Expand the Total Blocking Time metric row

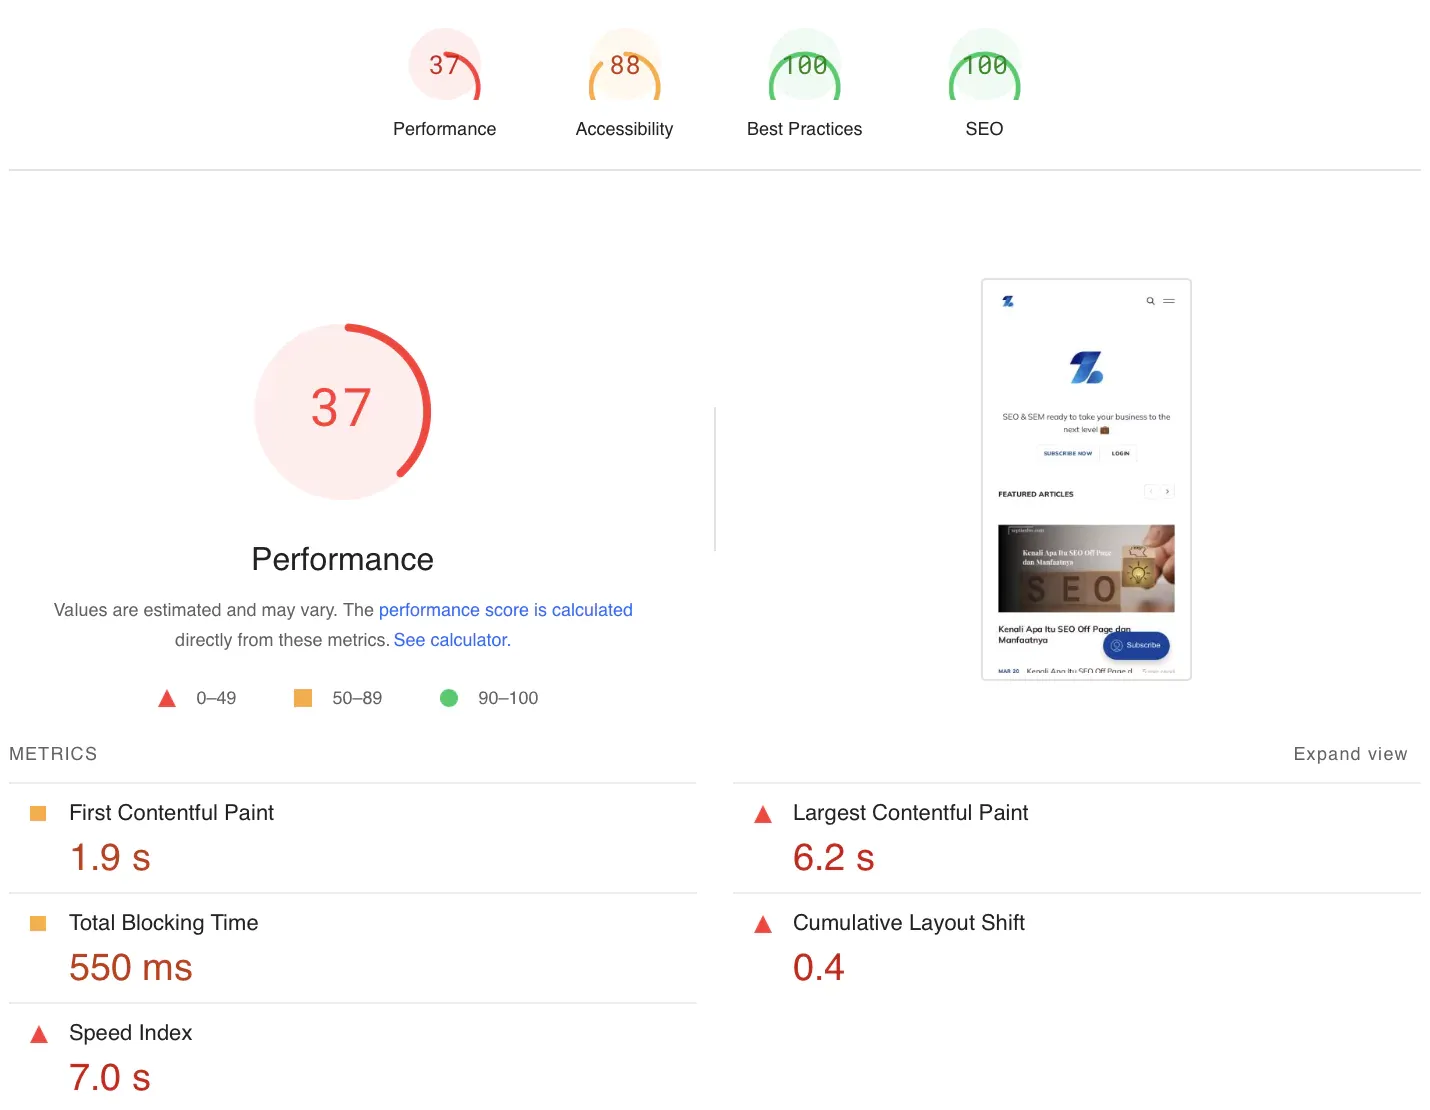[x=163, y=923]
